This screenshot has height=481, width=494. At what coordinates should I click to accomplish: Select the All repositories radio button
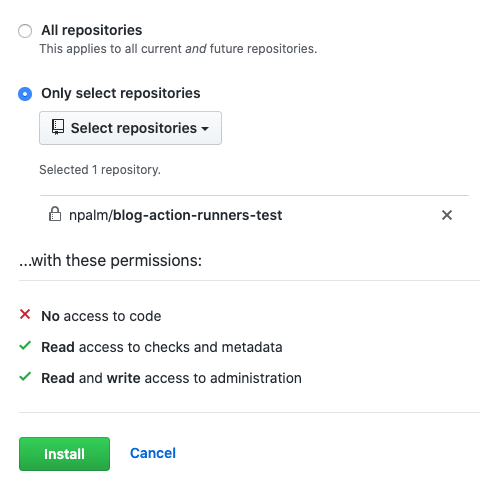tap(25, 31)
